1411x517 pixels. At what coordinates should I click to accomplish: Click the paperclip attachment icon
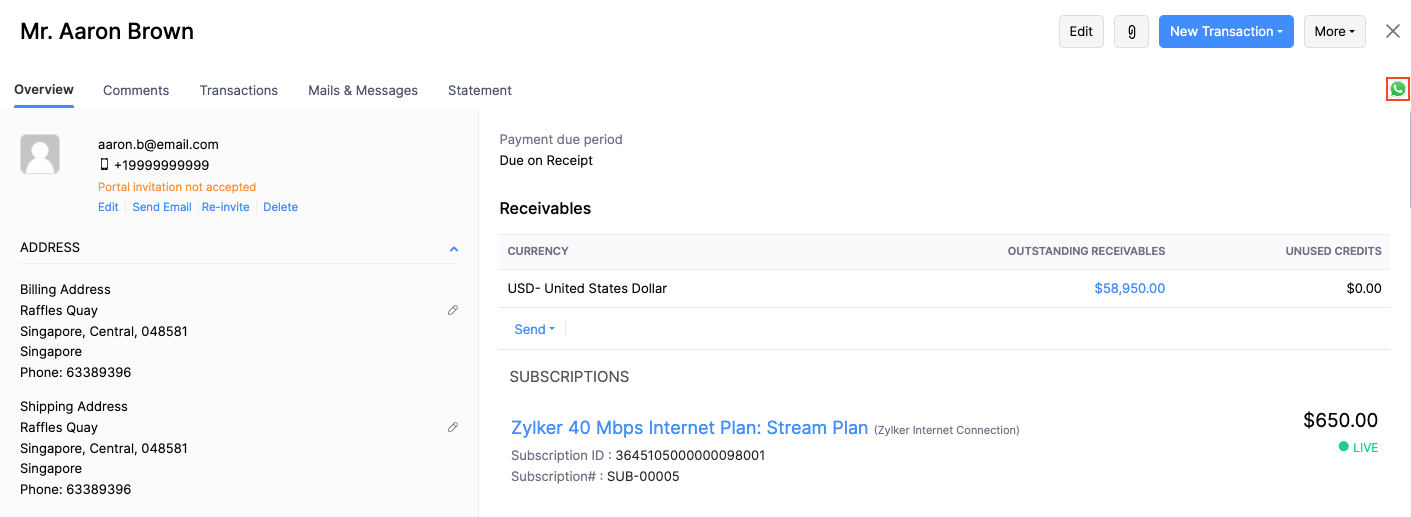[x=1131, y=32]
